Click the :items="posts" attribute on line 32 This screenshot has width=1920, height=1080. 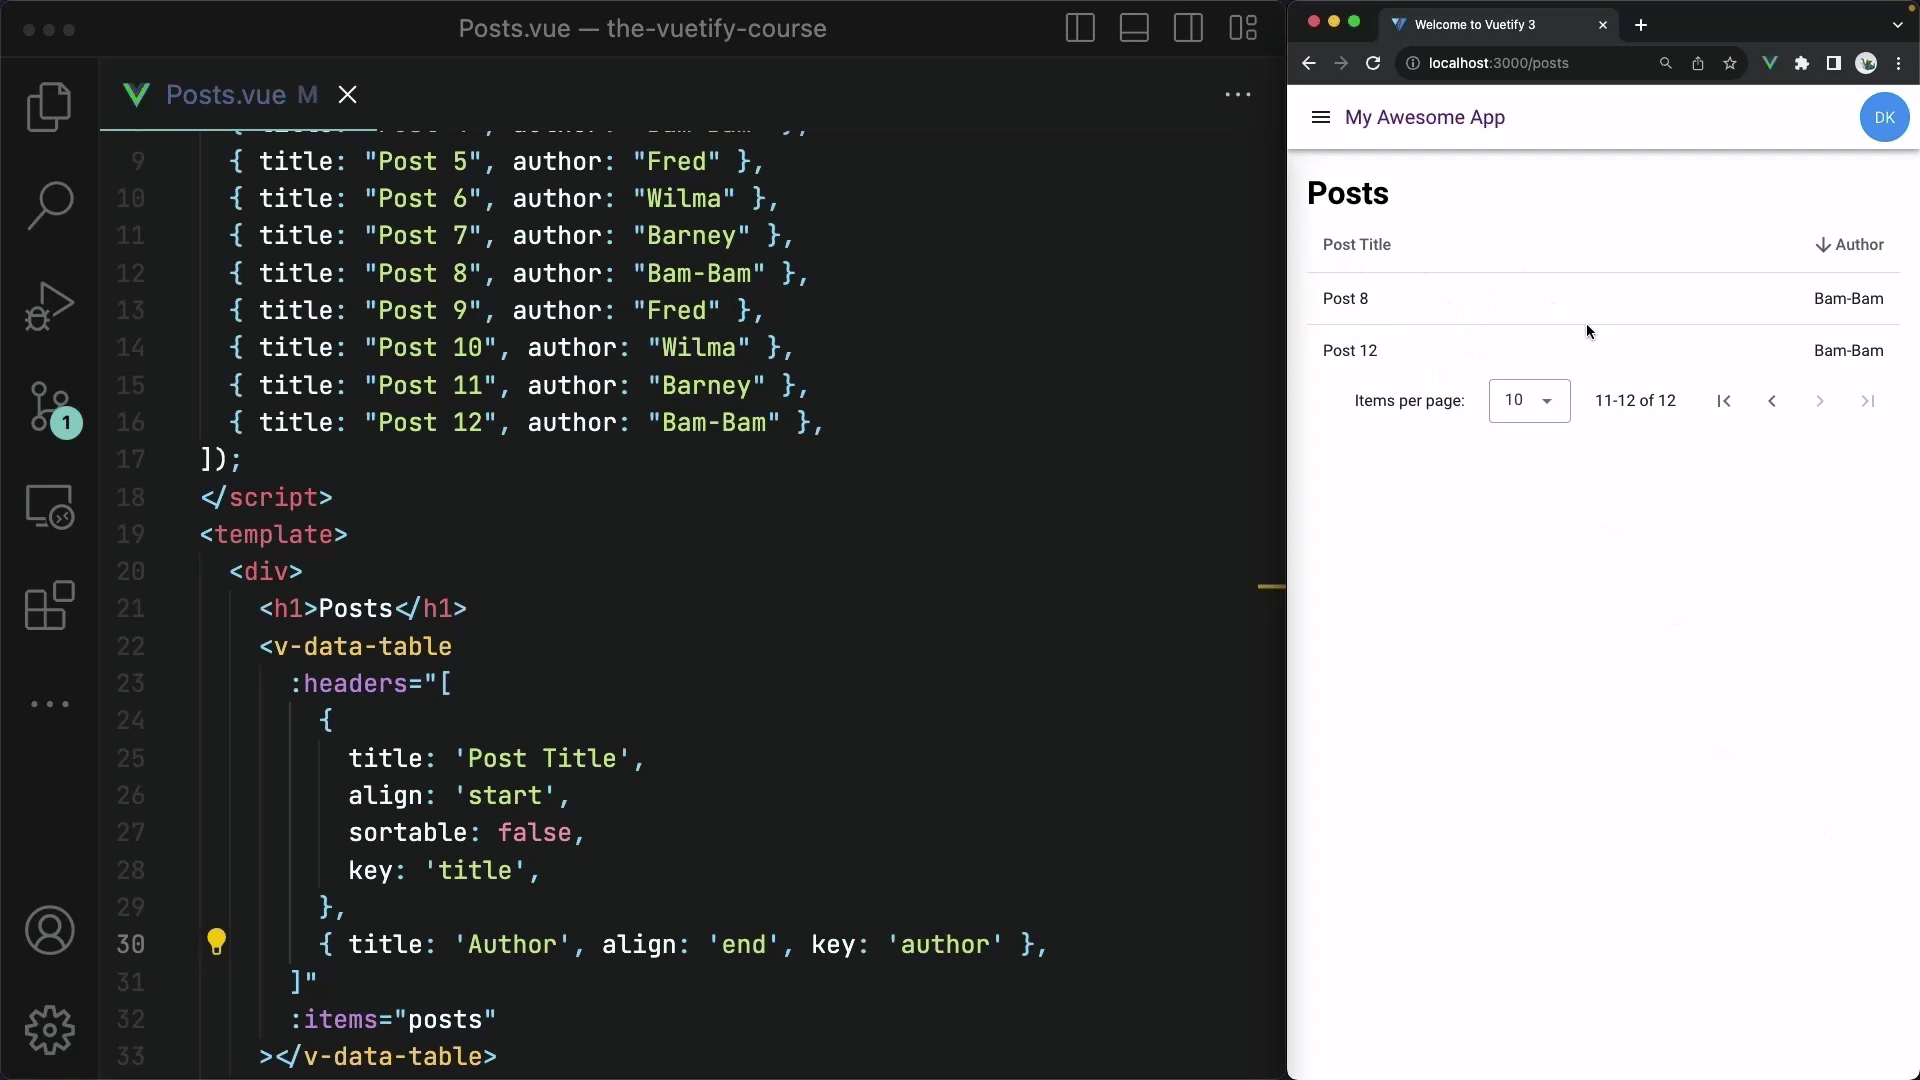(x=393, y=1020)
